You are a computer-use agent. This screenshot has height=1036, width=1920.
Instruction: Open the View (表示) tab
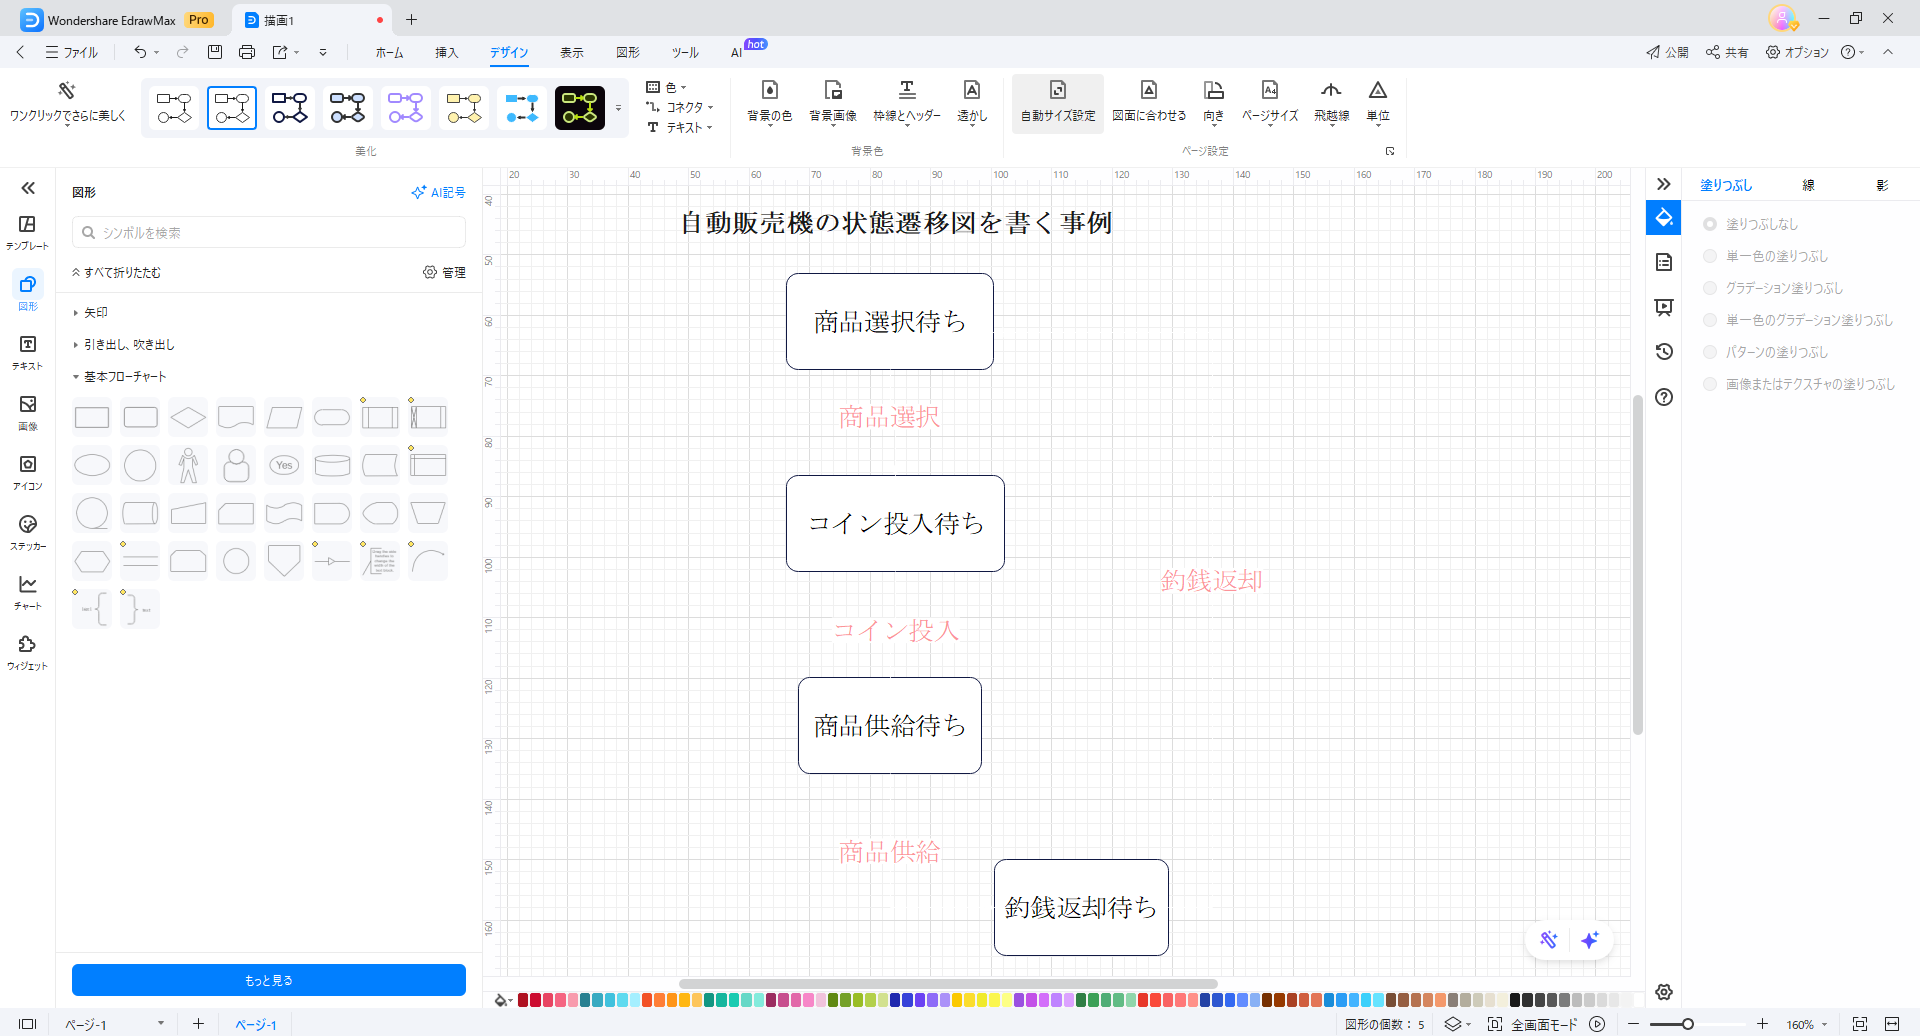[571, 52]
